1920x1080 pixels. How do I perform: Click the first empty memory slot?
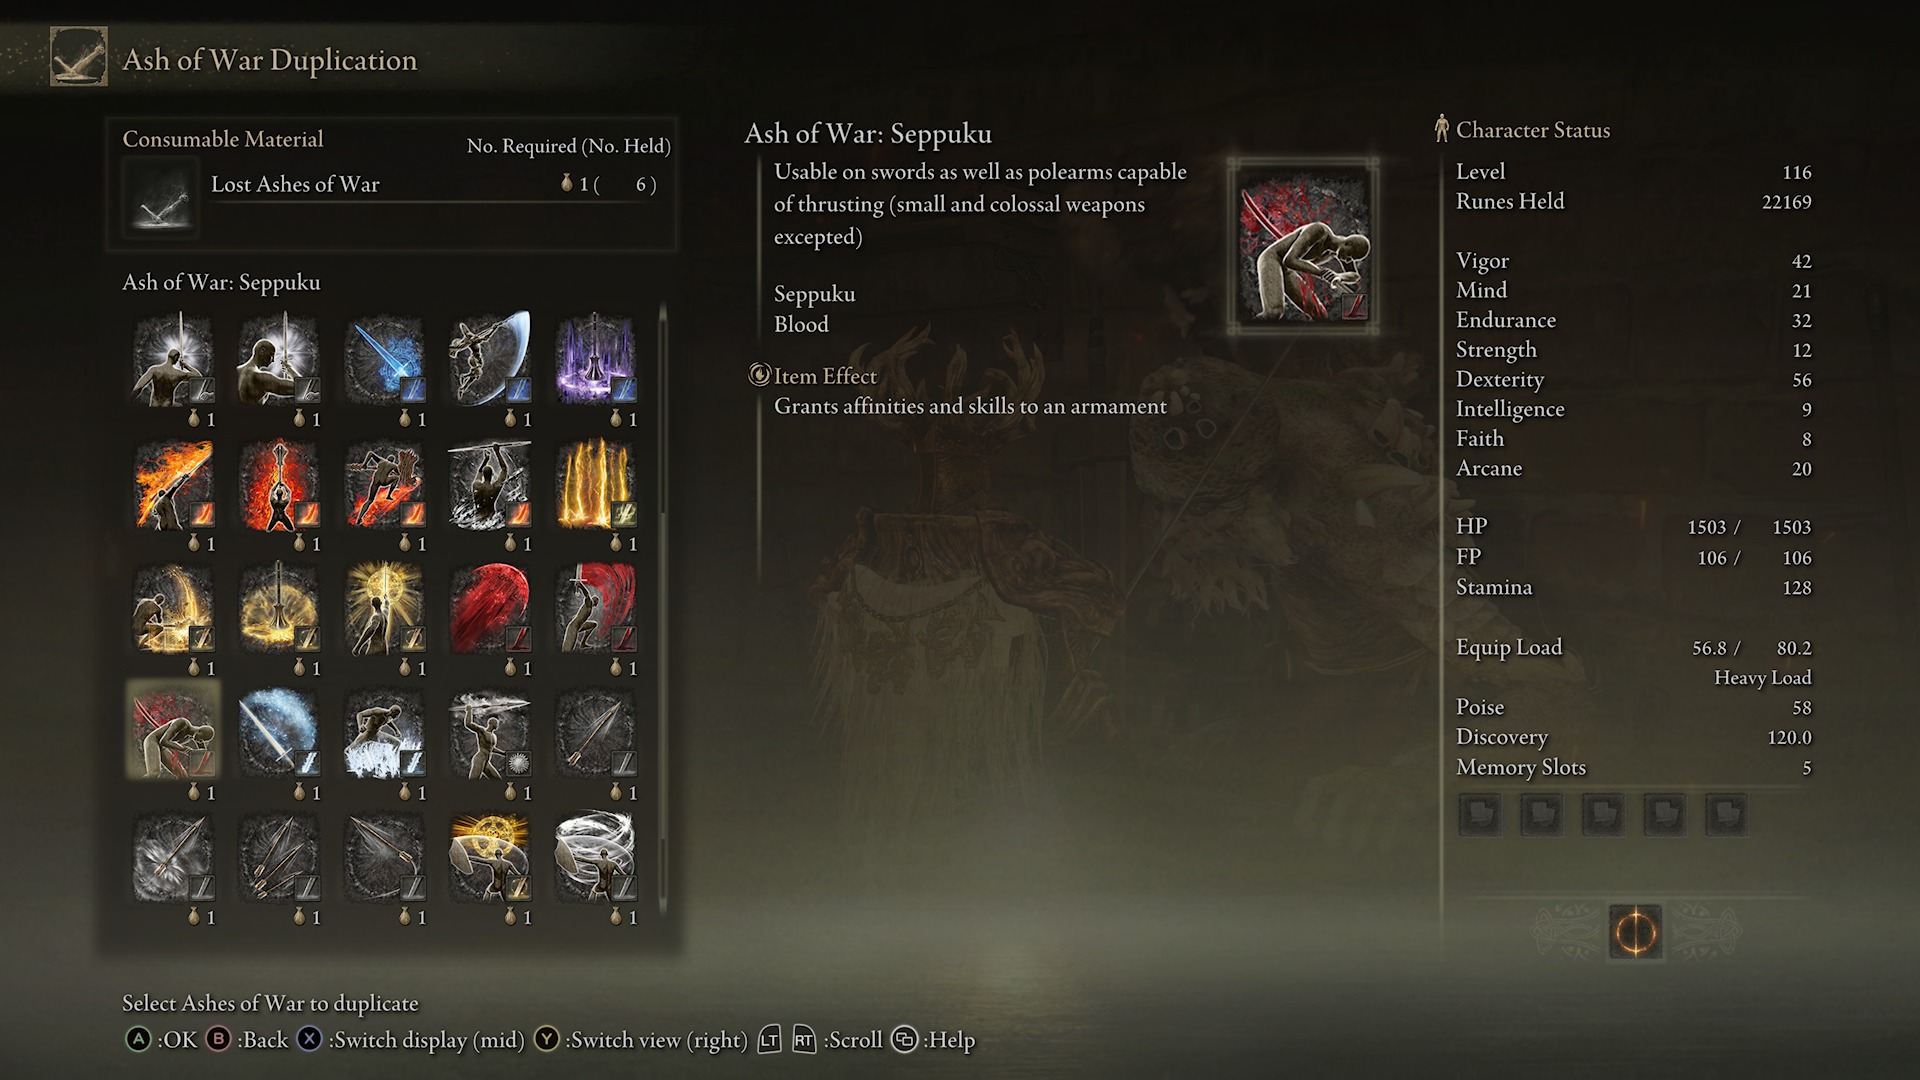tap(1479, 814)
